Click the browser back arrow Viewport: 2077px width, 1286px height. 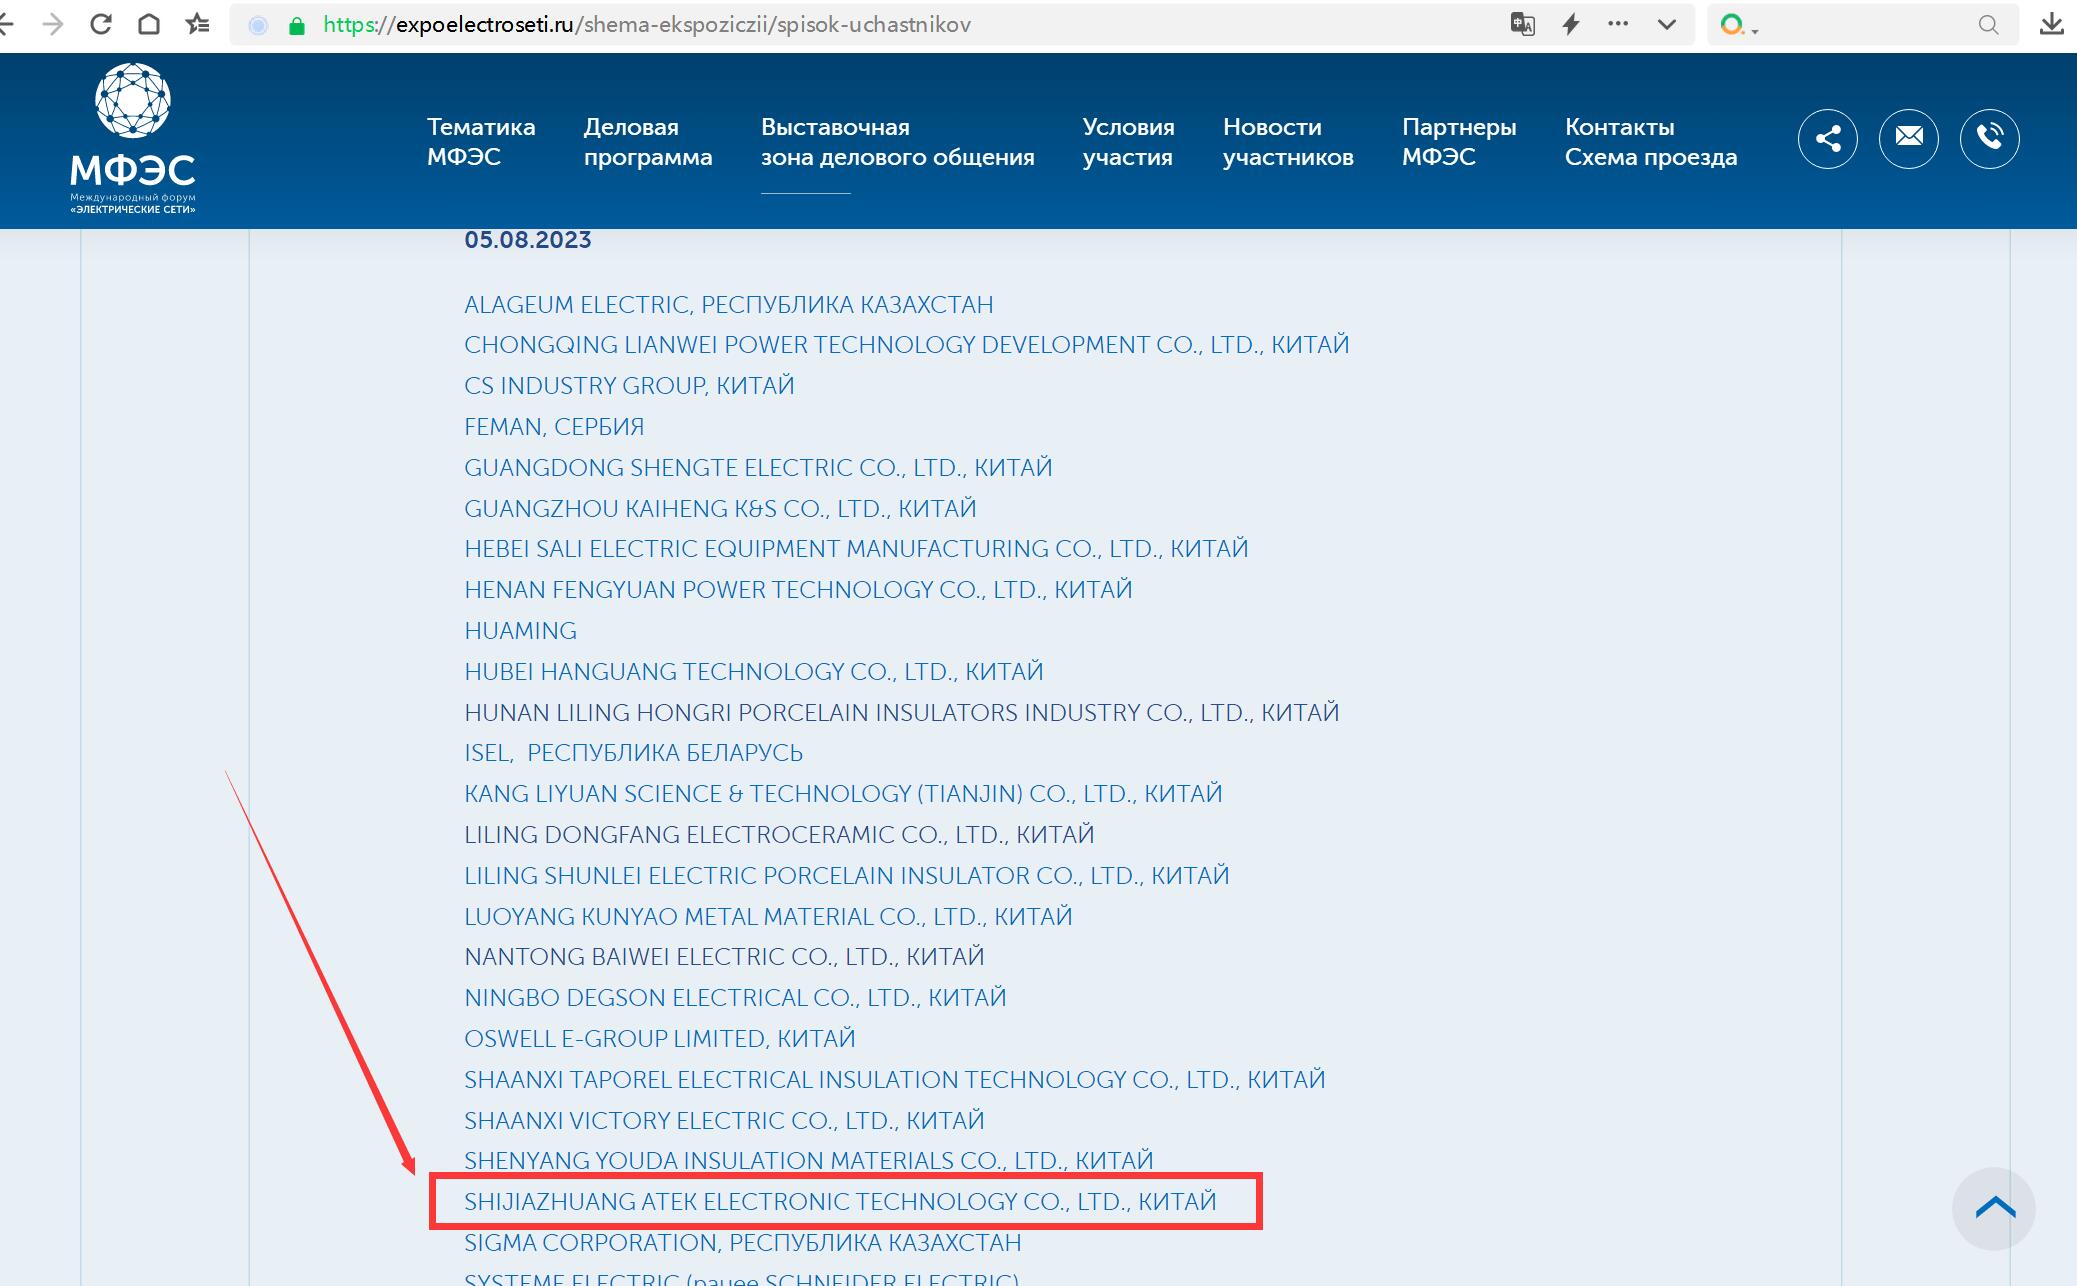pyautogui.click(x=6, y=24)
